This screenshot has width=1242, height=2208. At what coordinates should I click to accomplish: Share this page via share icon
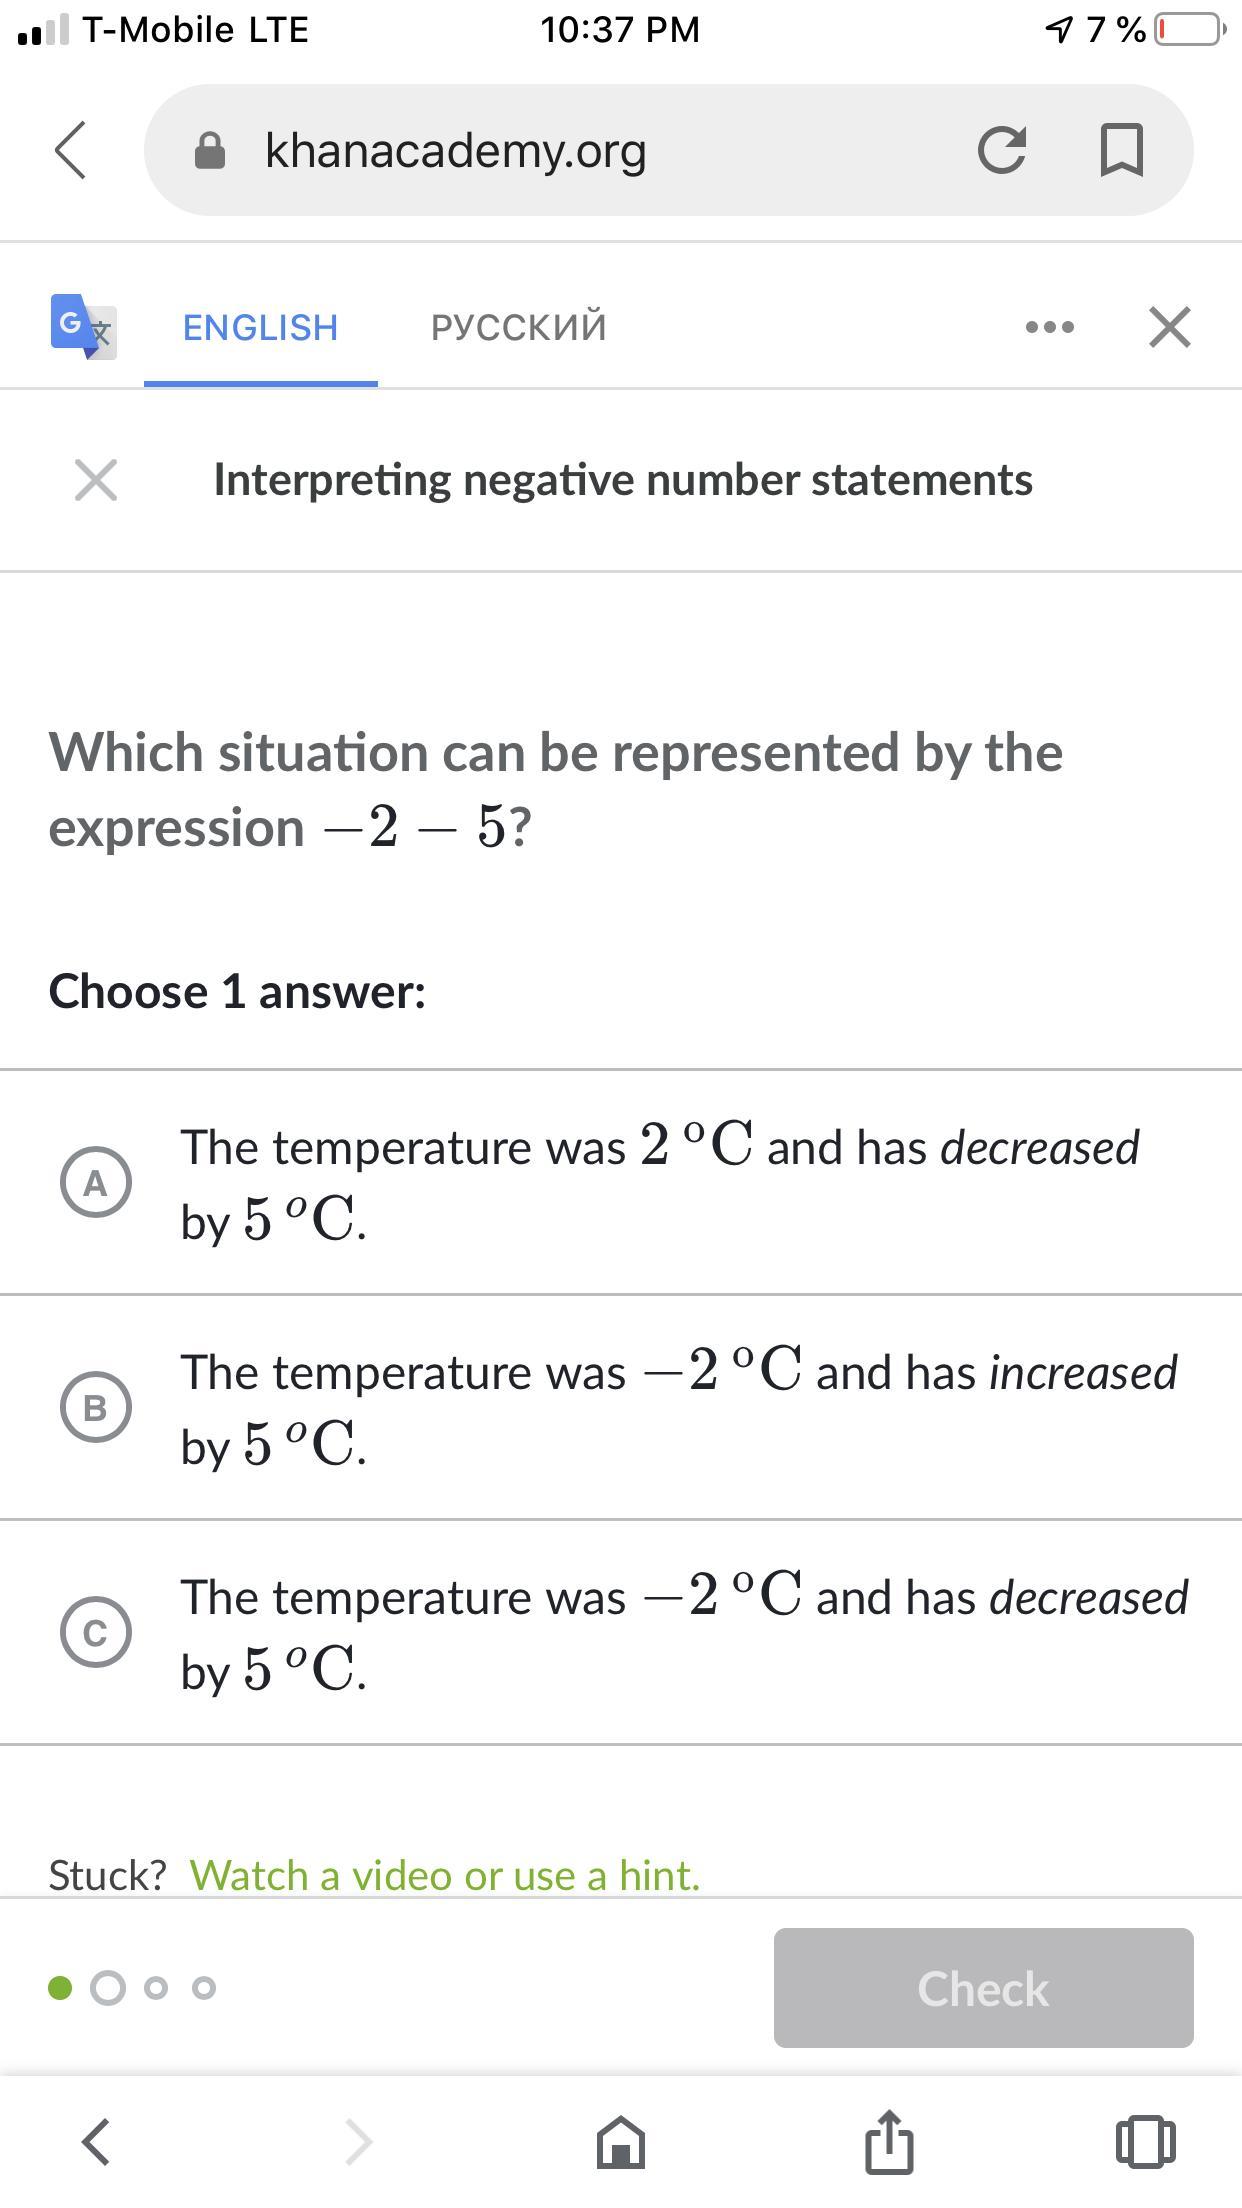(888, 2142)
